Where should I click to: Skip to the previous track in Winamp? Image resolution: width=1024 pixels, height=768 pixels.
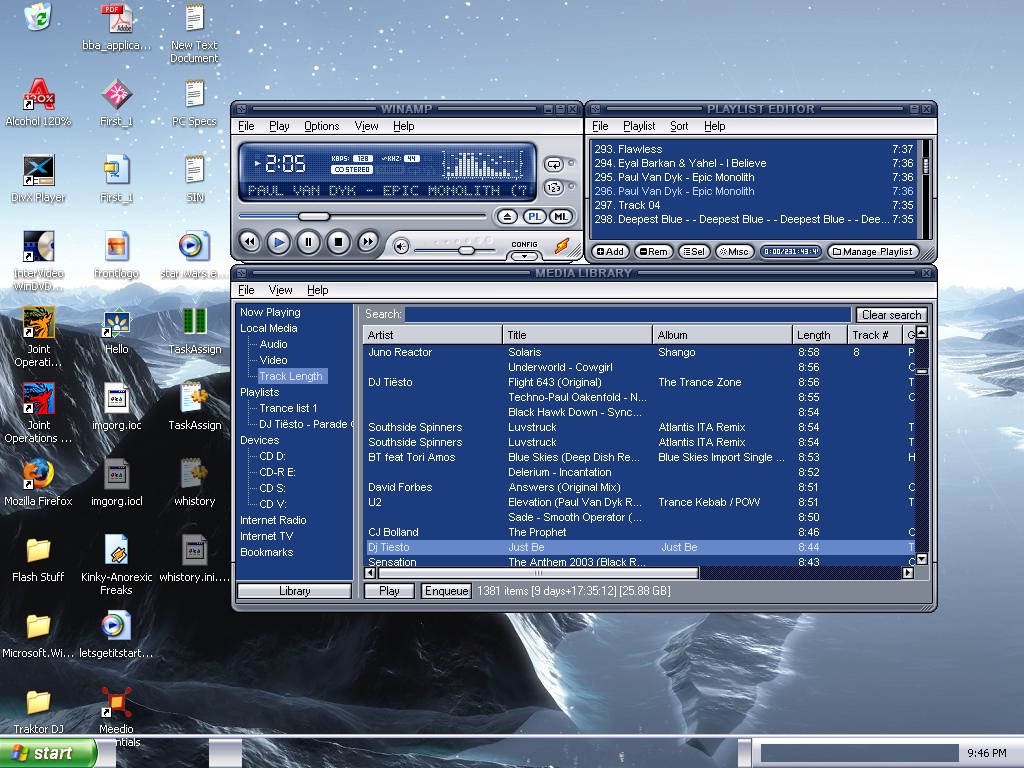(x=249, y=242)
